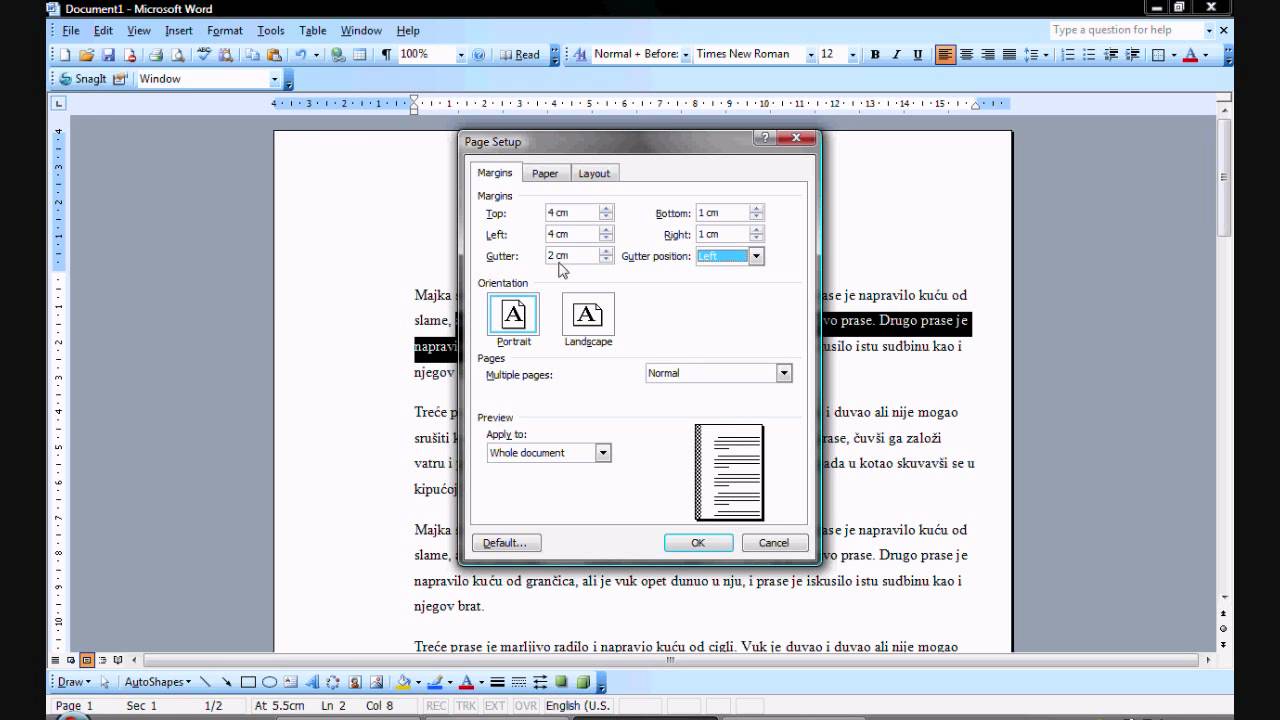The image size is (1280, 720).
Task: Open font size dropdown
Action: 853,55
